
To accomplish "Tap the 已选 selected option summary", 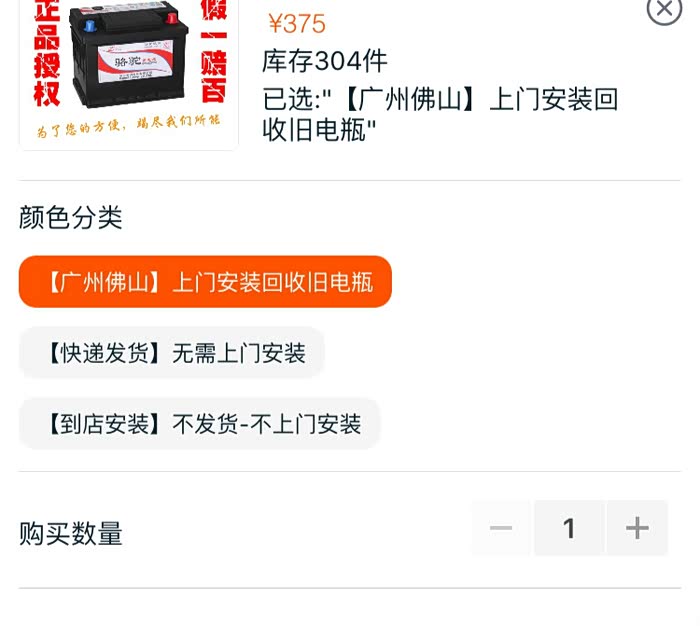I will click(x=440, y=114).
